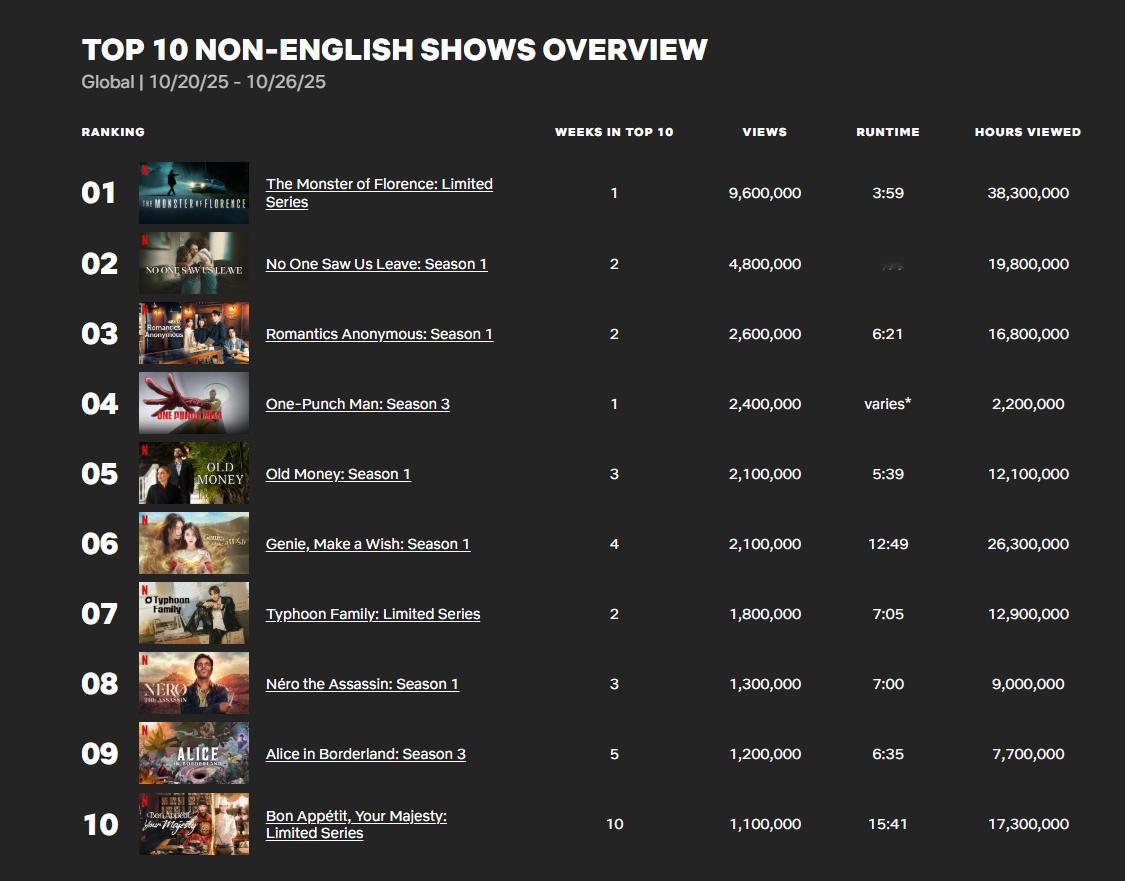Viewport: 1125px width, 881px height.
Task: Select the 38,300,000 hours viewed value
Action: pyautogui.click(x=1028, y=193)
